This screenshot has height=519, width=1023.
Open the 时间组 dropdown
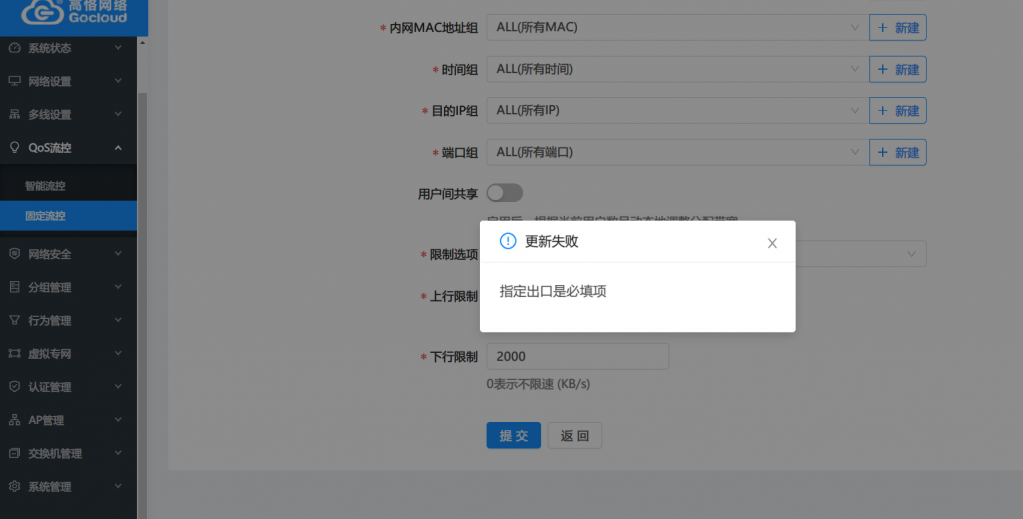click(x=677, y=69)
